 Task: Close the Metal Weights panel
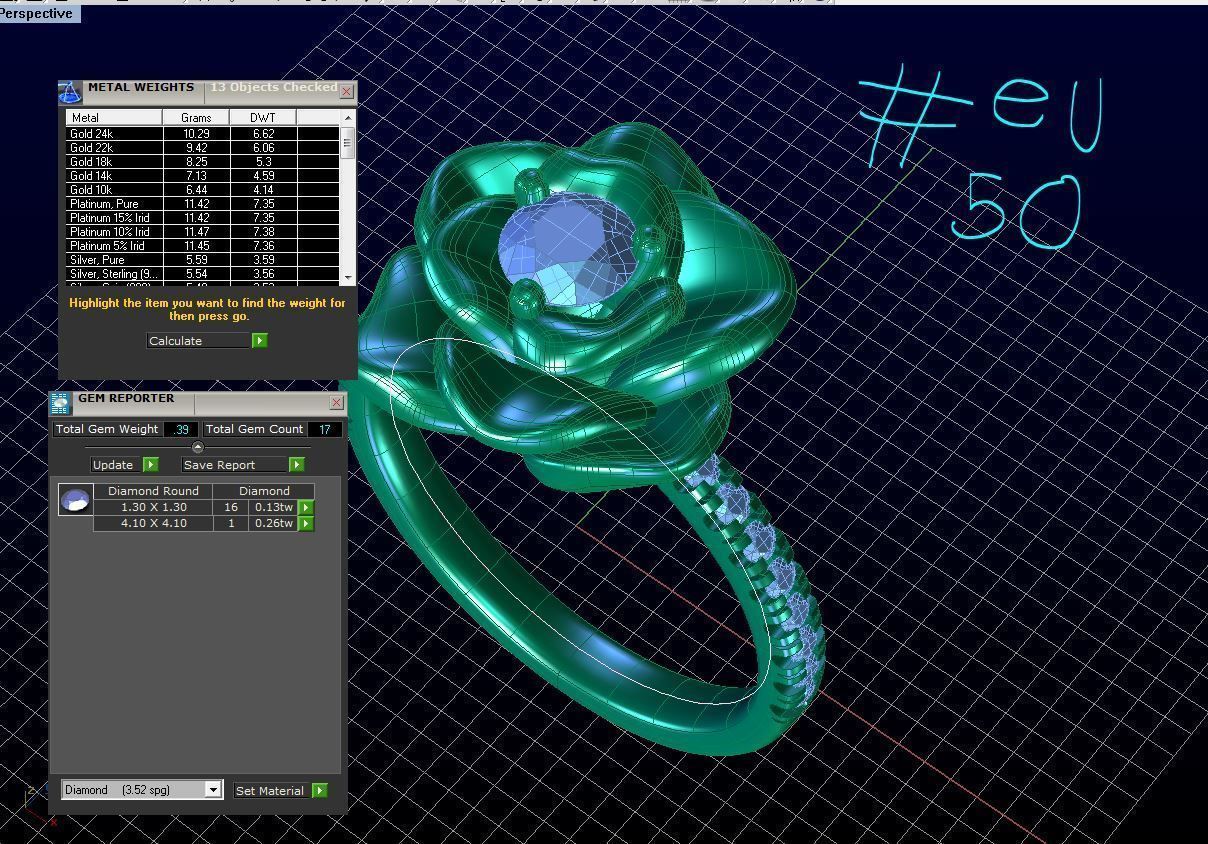(347, 91)
